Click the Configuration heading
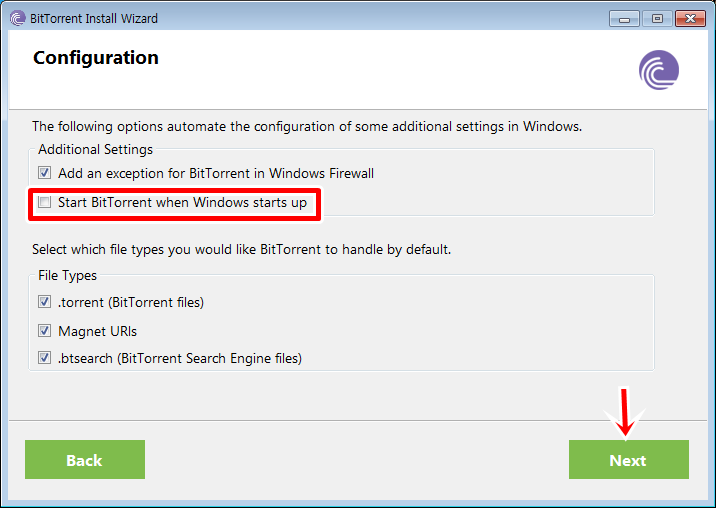The width and height of the screenshot is (716, 508). coord(96,58)
